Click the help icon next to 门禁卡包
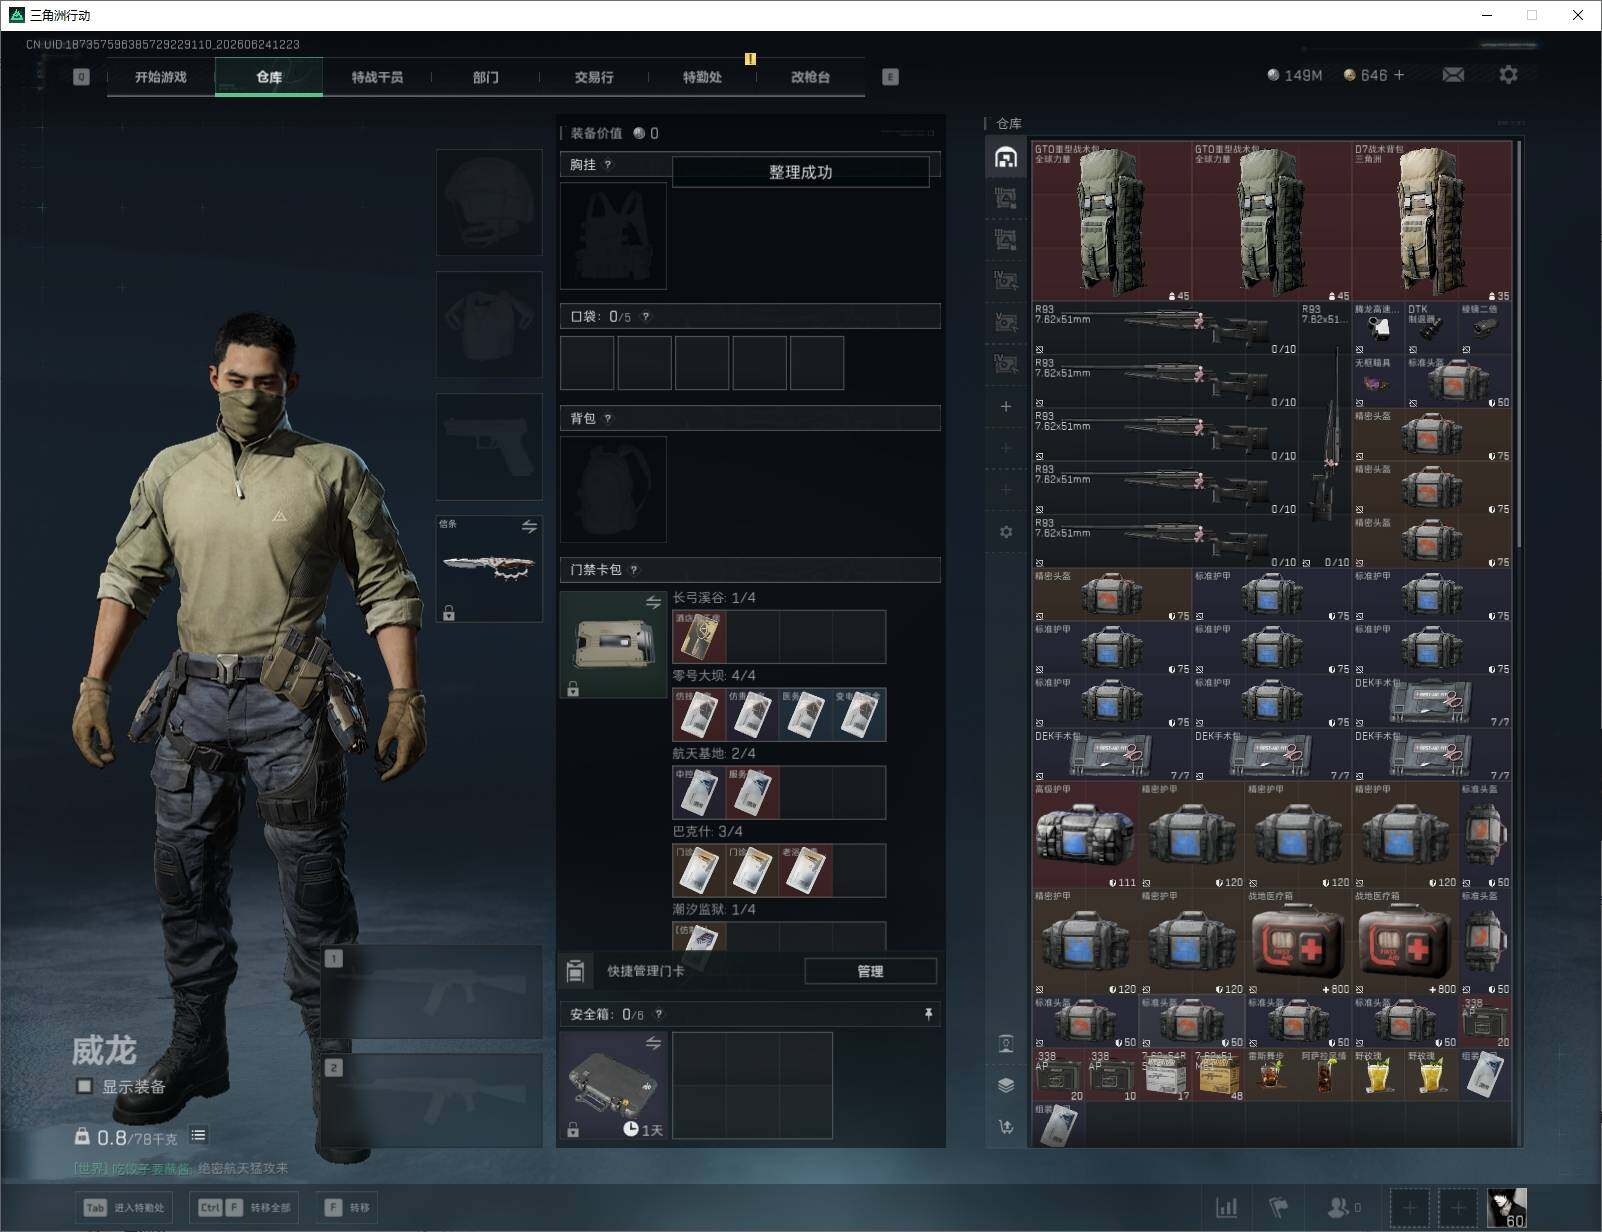 tap(634, 570)
